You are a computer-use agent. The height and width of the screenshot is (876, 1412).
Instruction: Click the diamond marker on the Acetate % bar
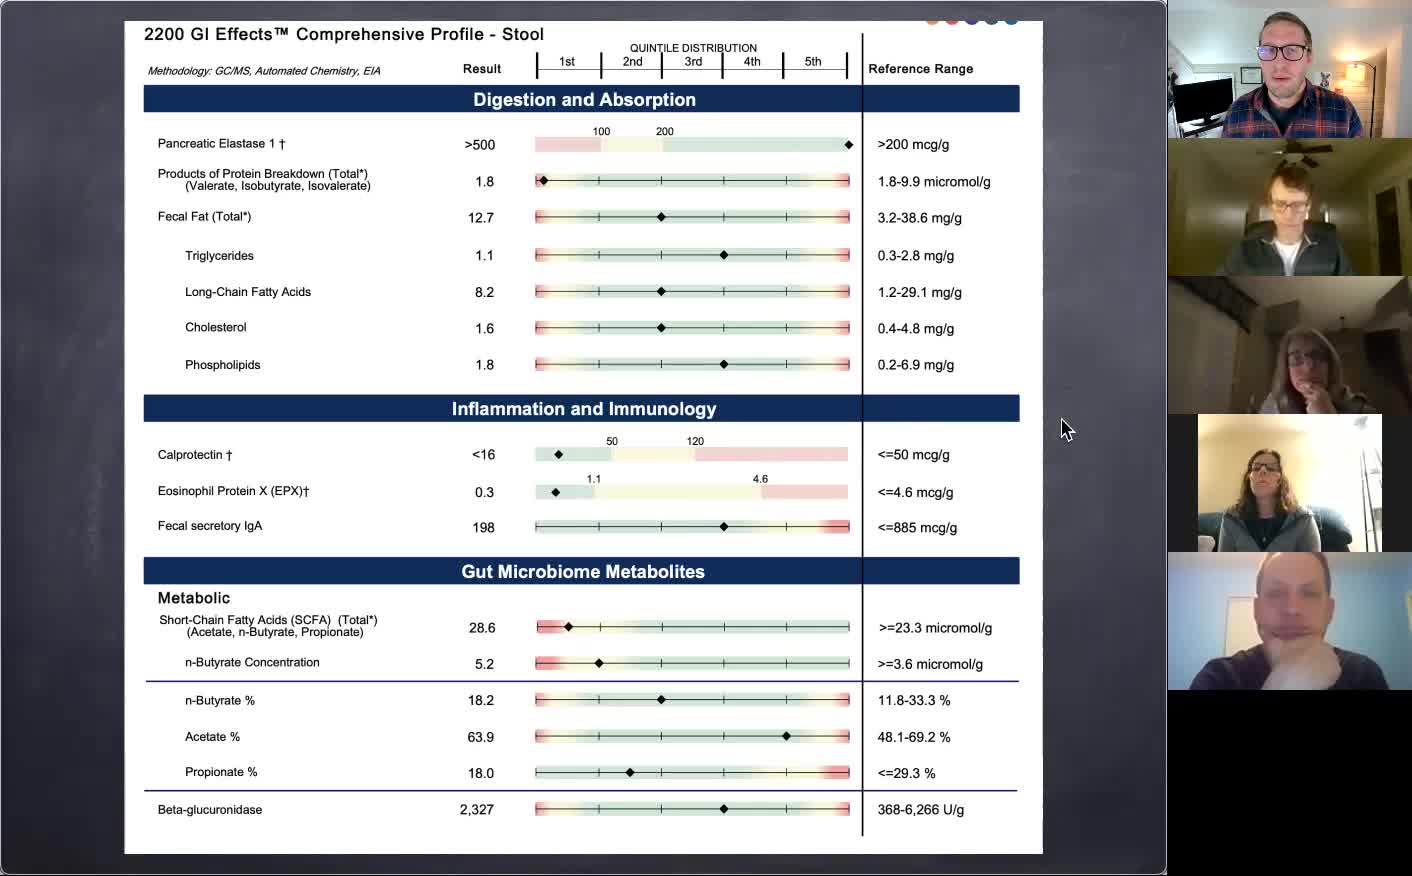click(x=786, y=736)
